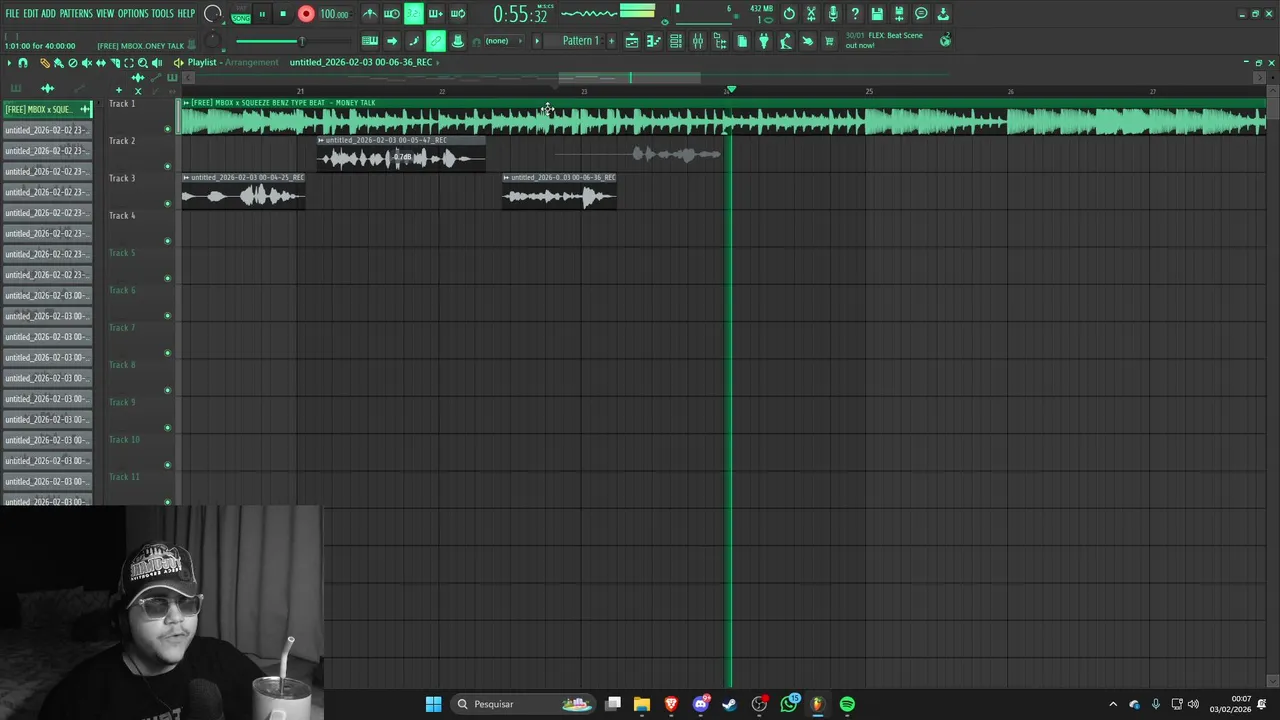This screenshot has width=1280, height=720.
Task: Open the snap selector showing (none)
Action: click(504, 41)
